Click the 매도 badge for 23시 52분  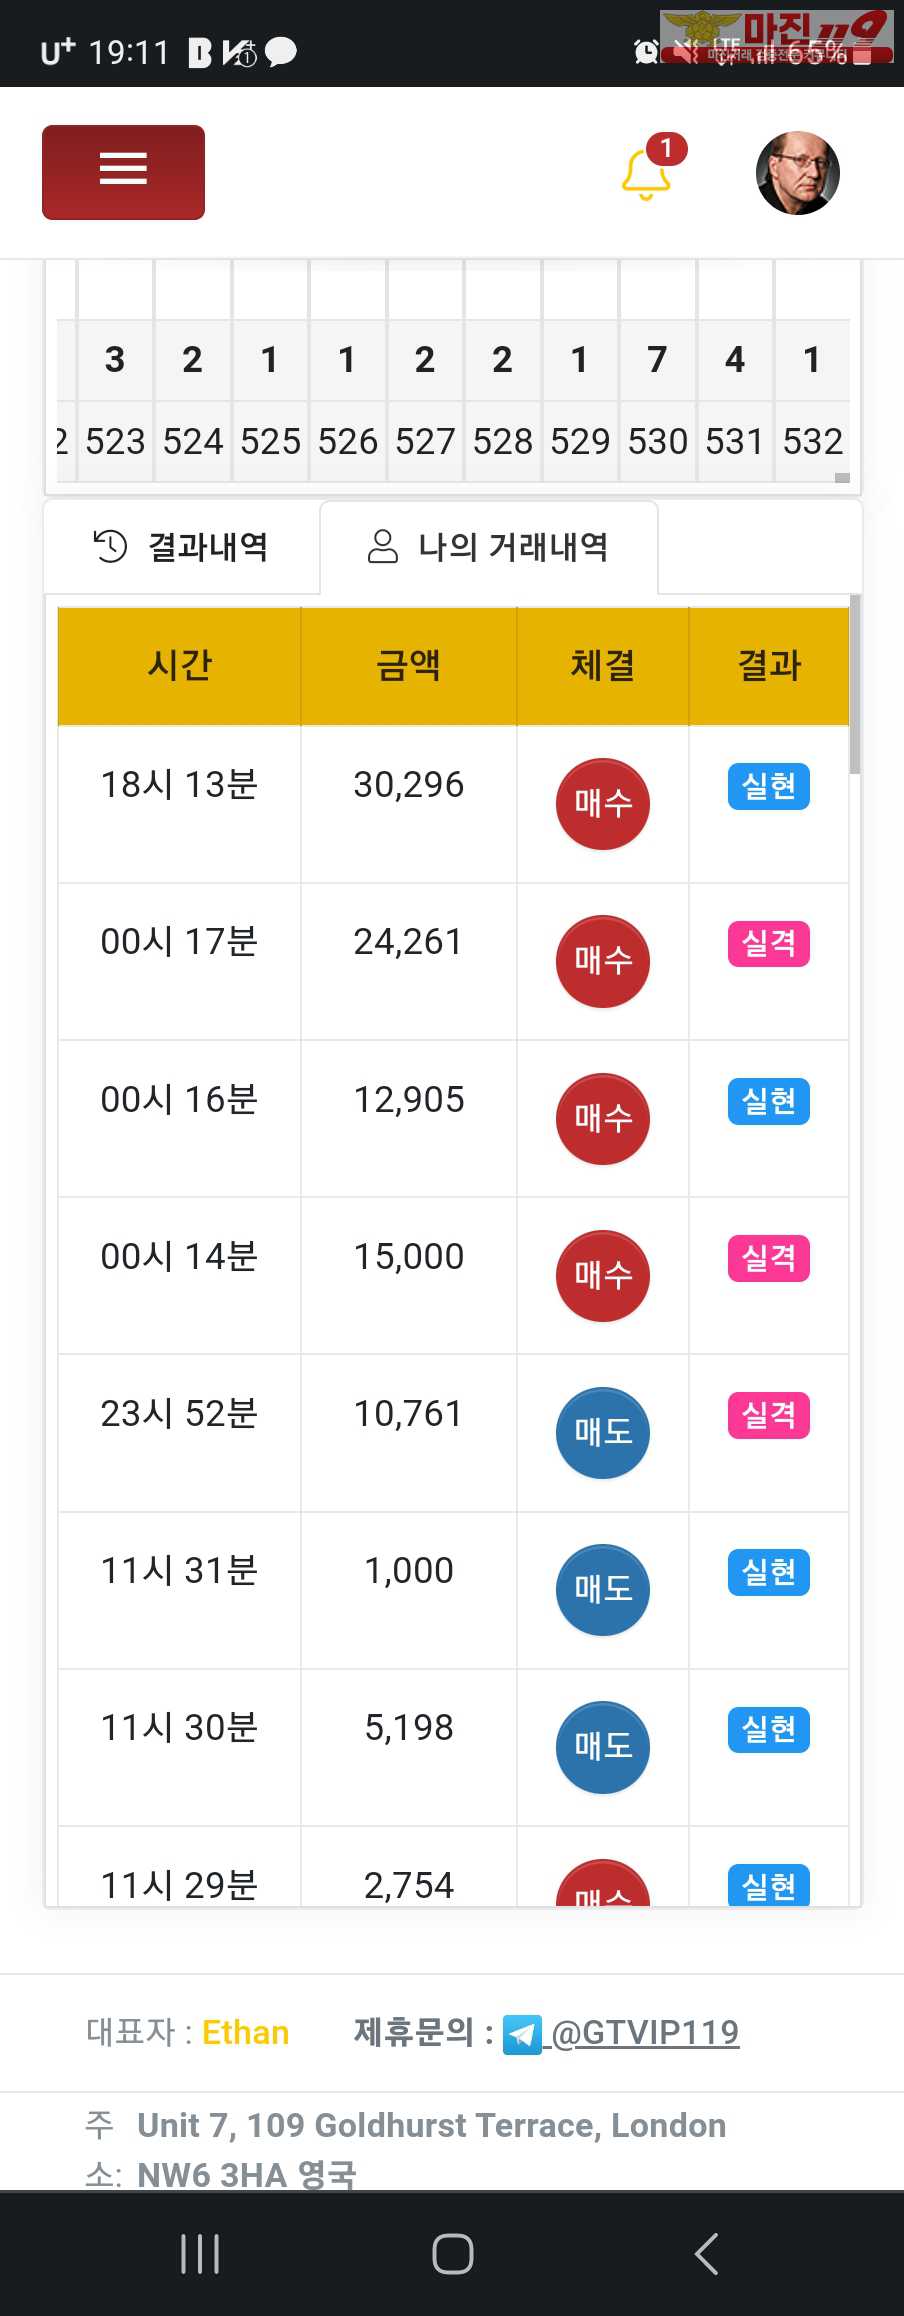pos(602,1432)
